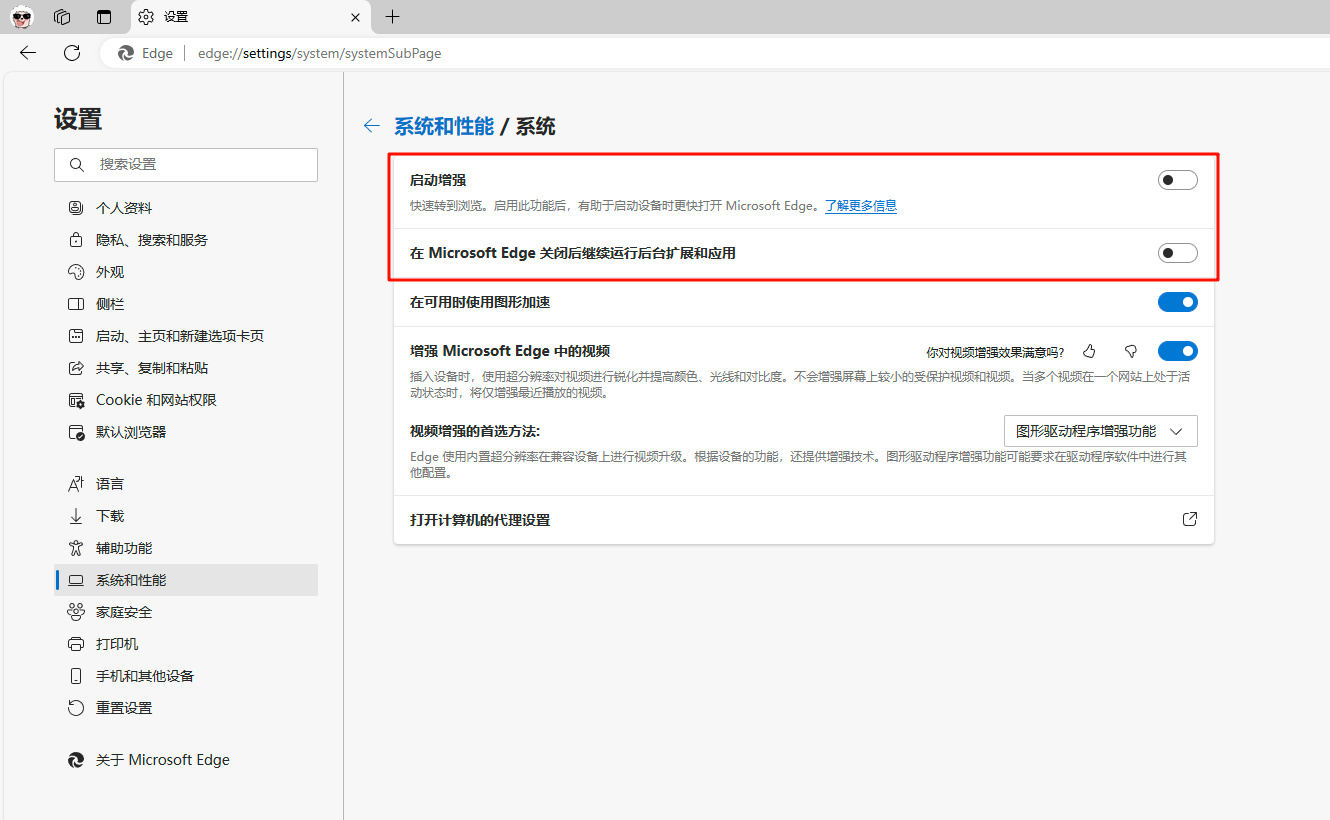Open a new tab with plus button
This screenshot has width=1330, height=820.
[393, 17]
